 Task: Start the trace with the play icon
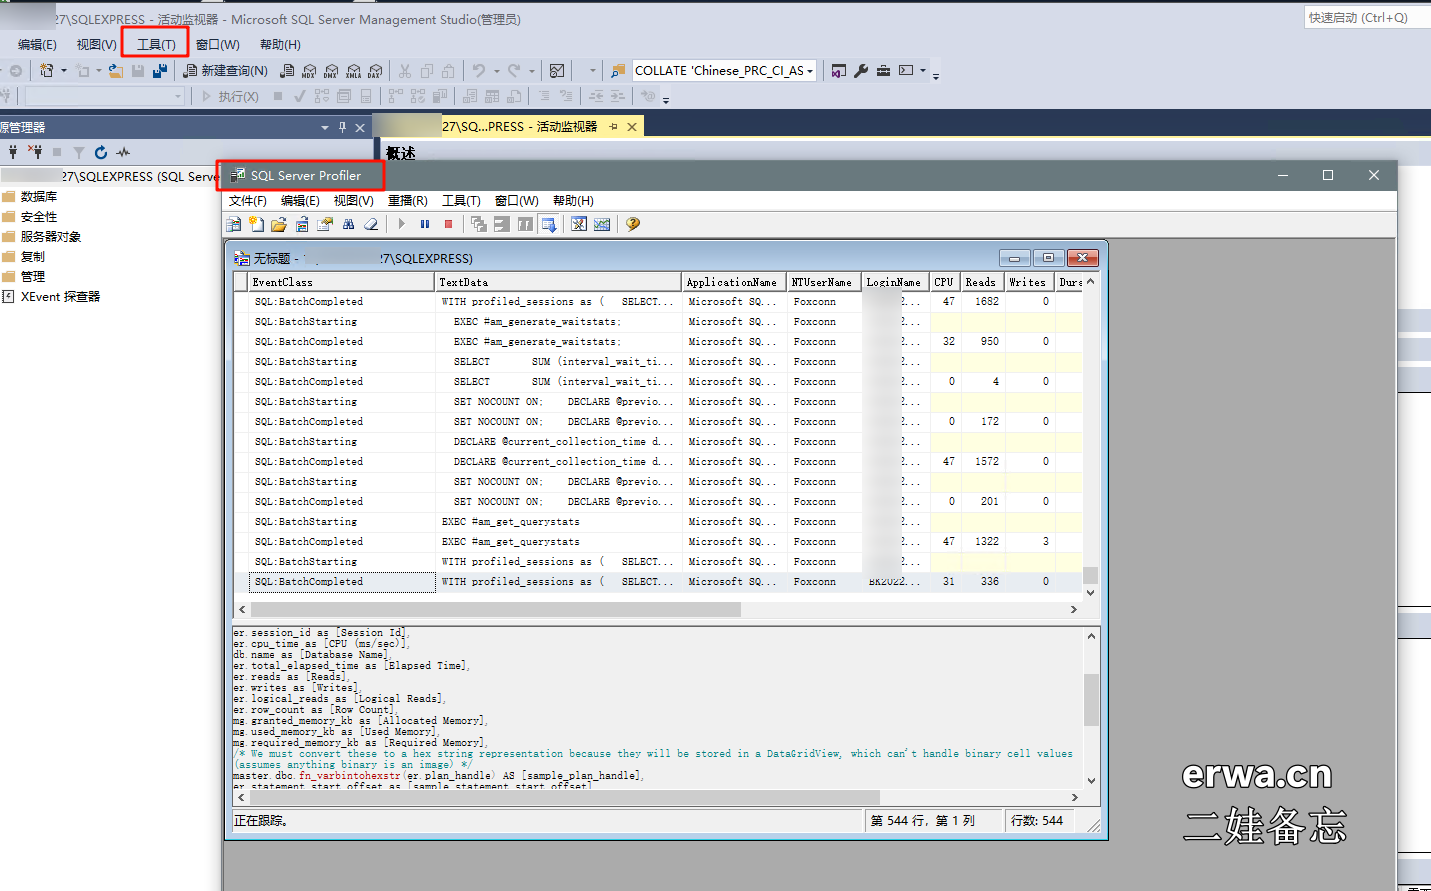(402, 224)
